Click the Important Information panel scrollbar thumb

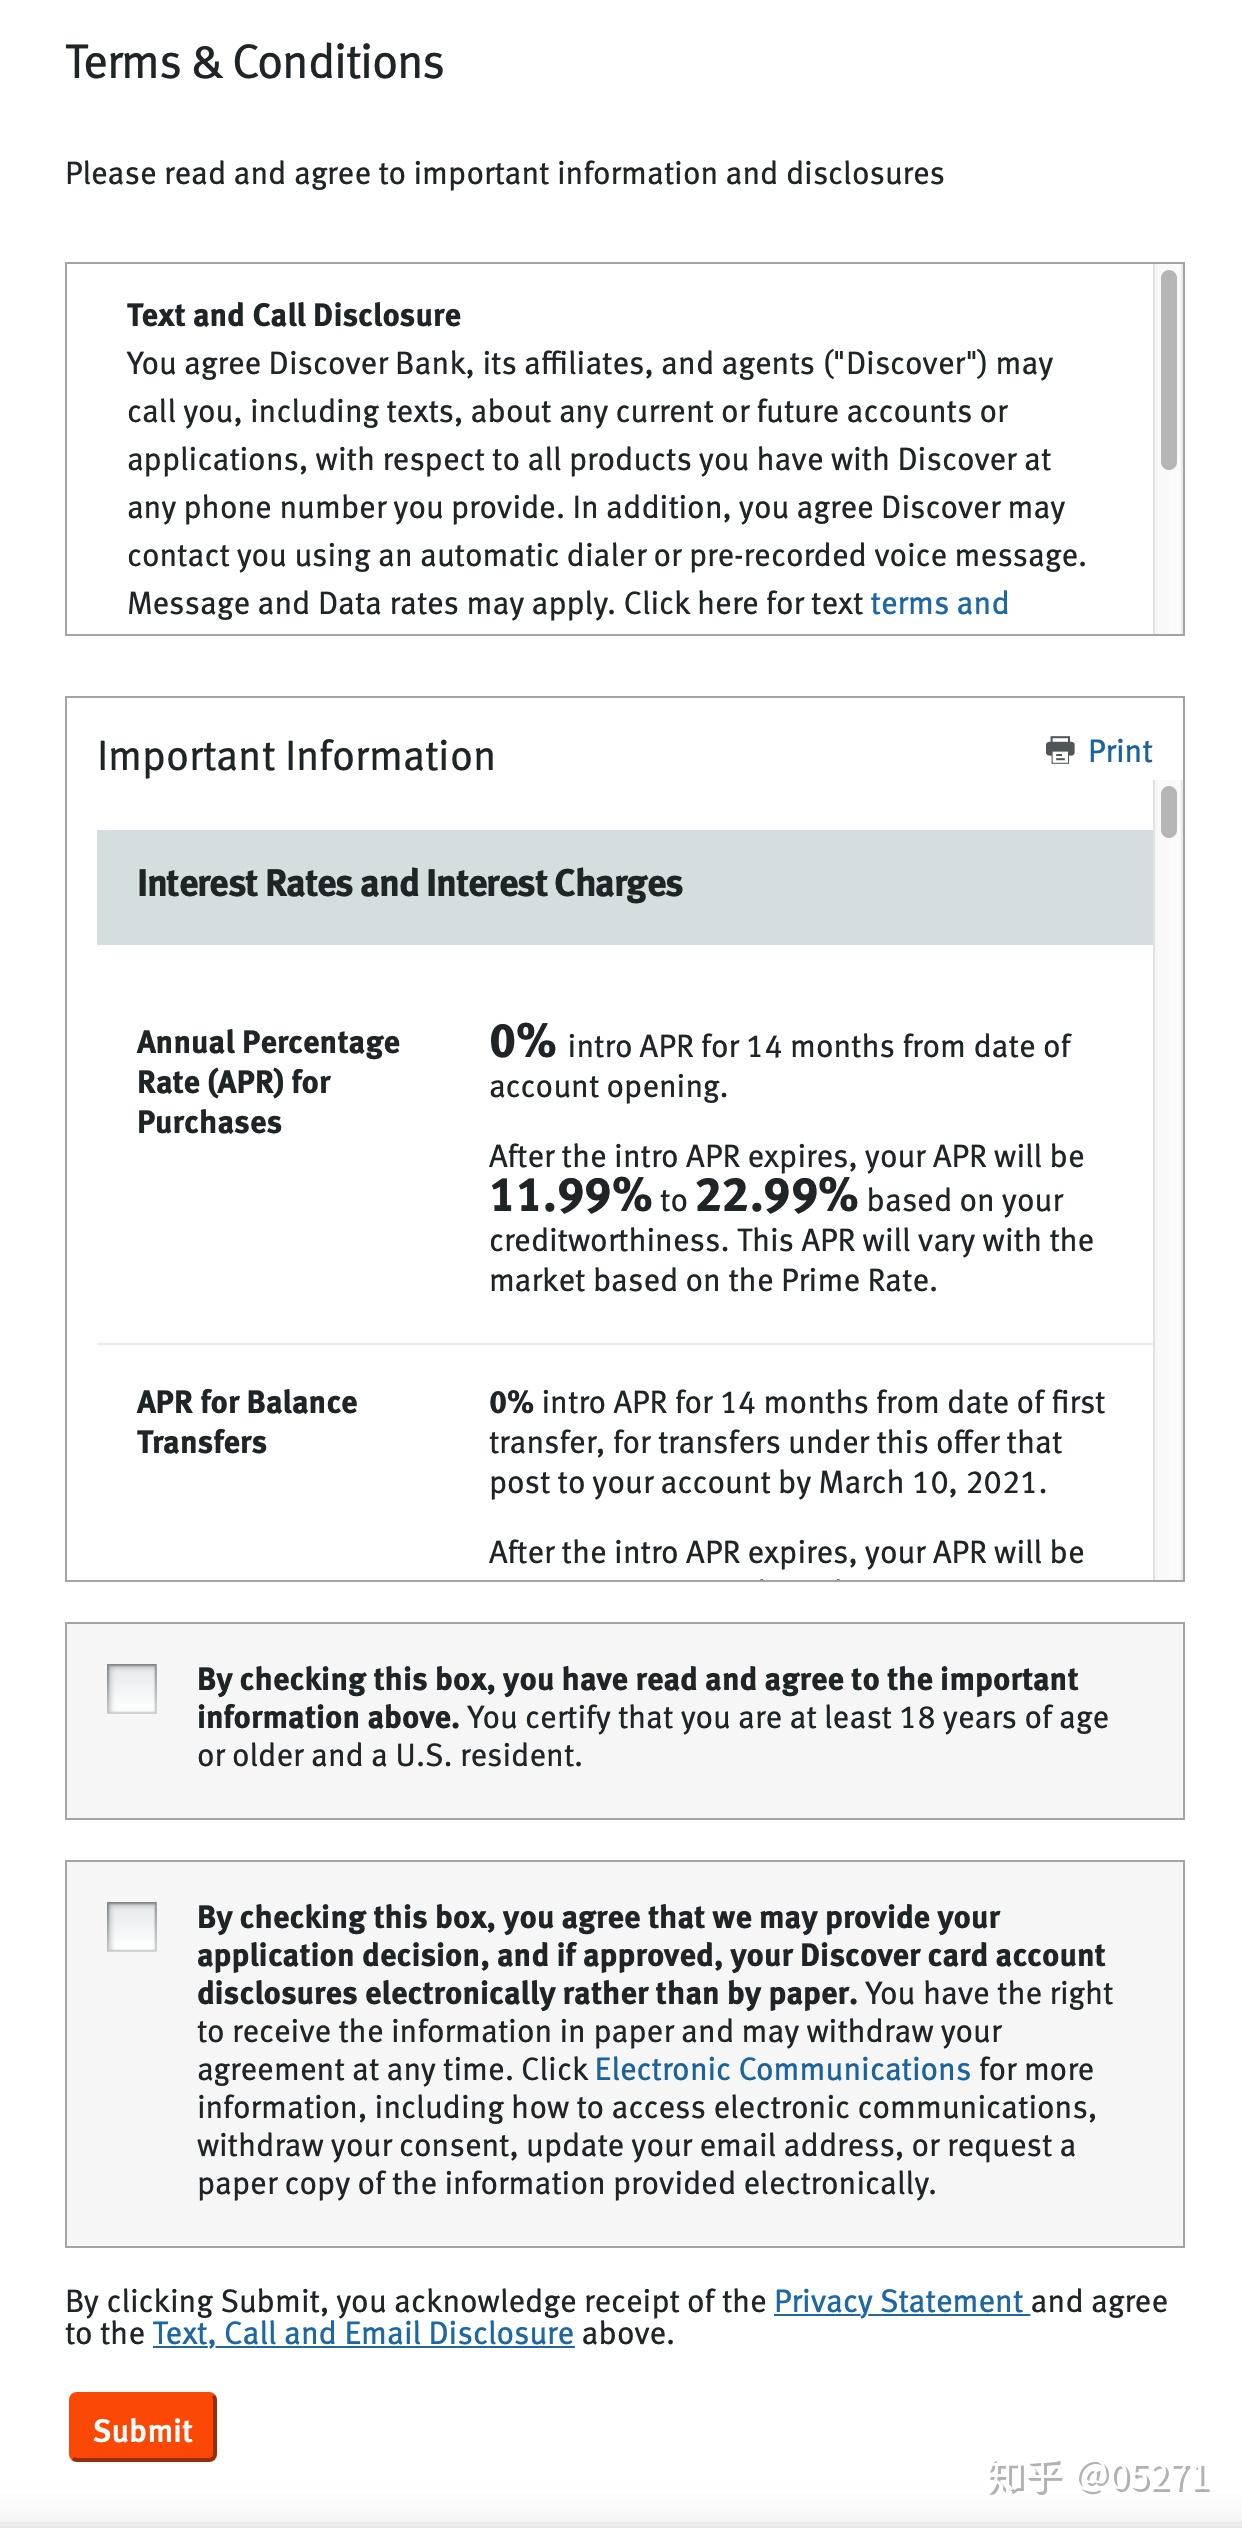(x=1168, y=811)
